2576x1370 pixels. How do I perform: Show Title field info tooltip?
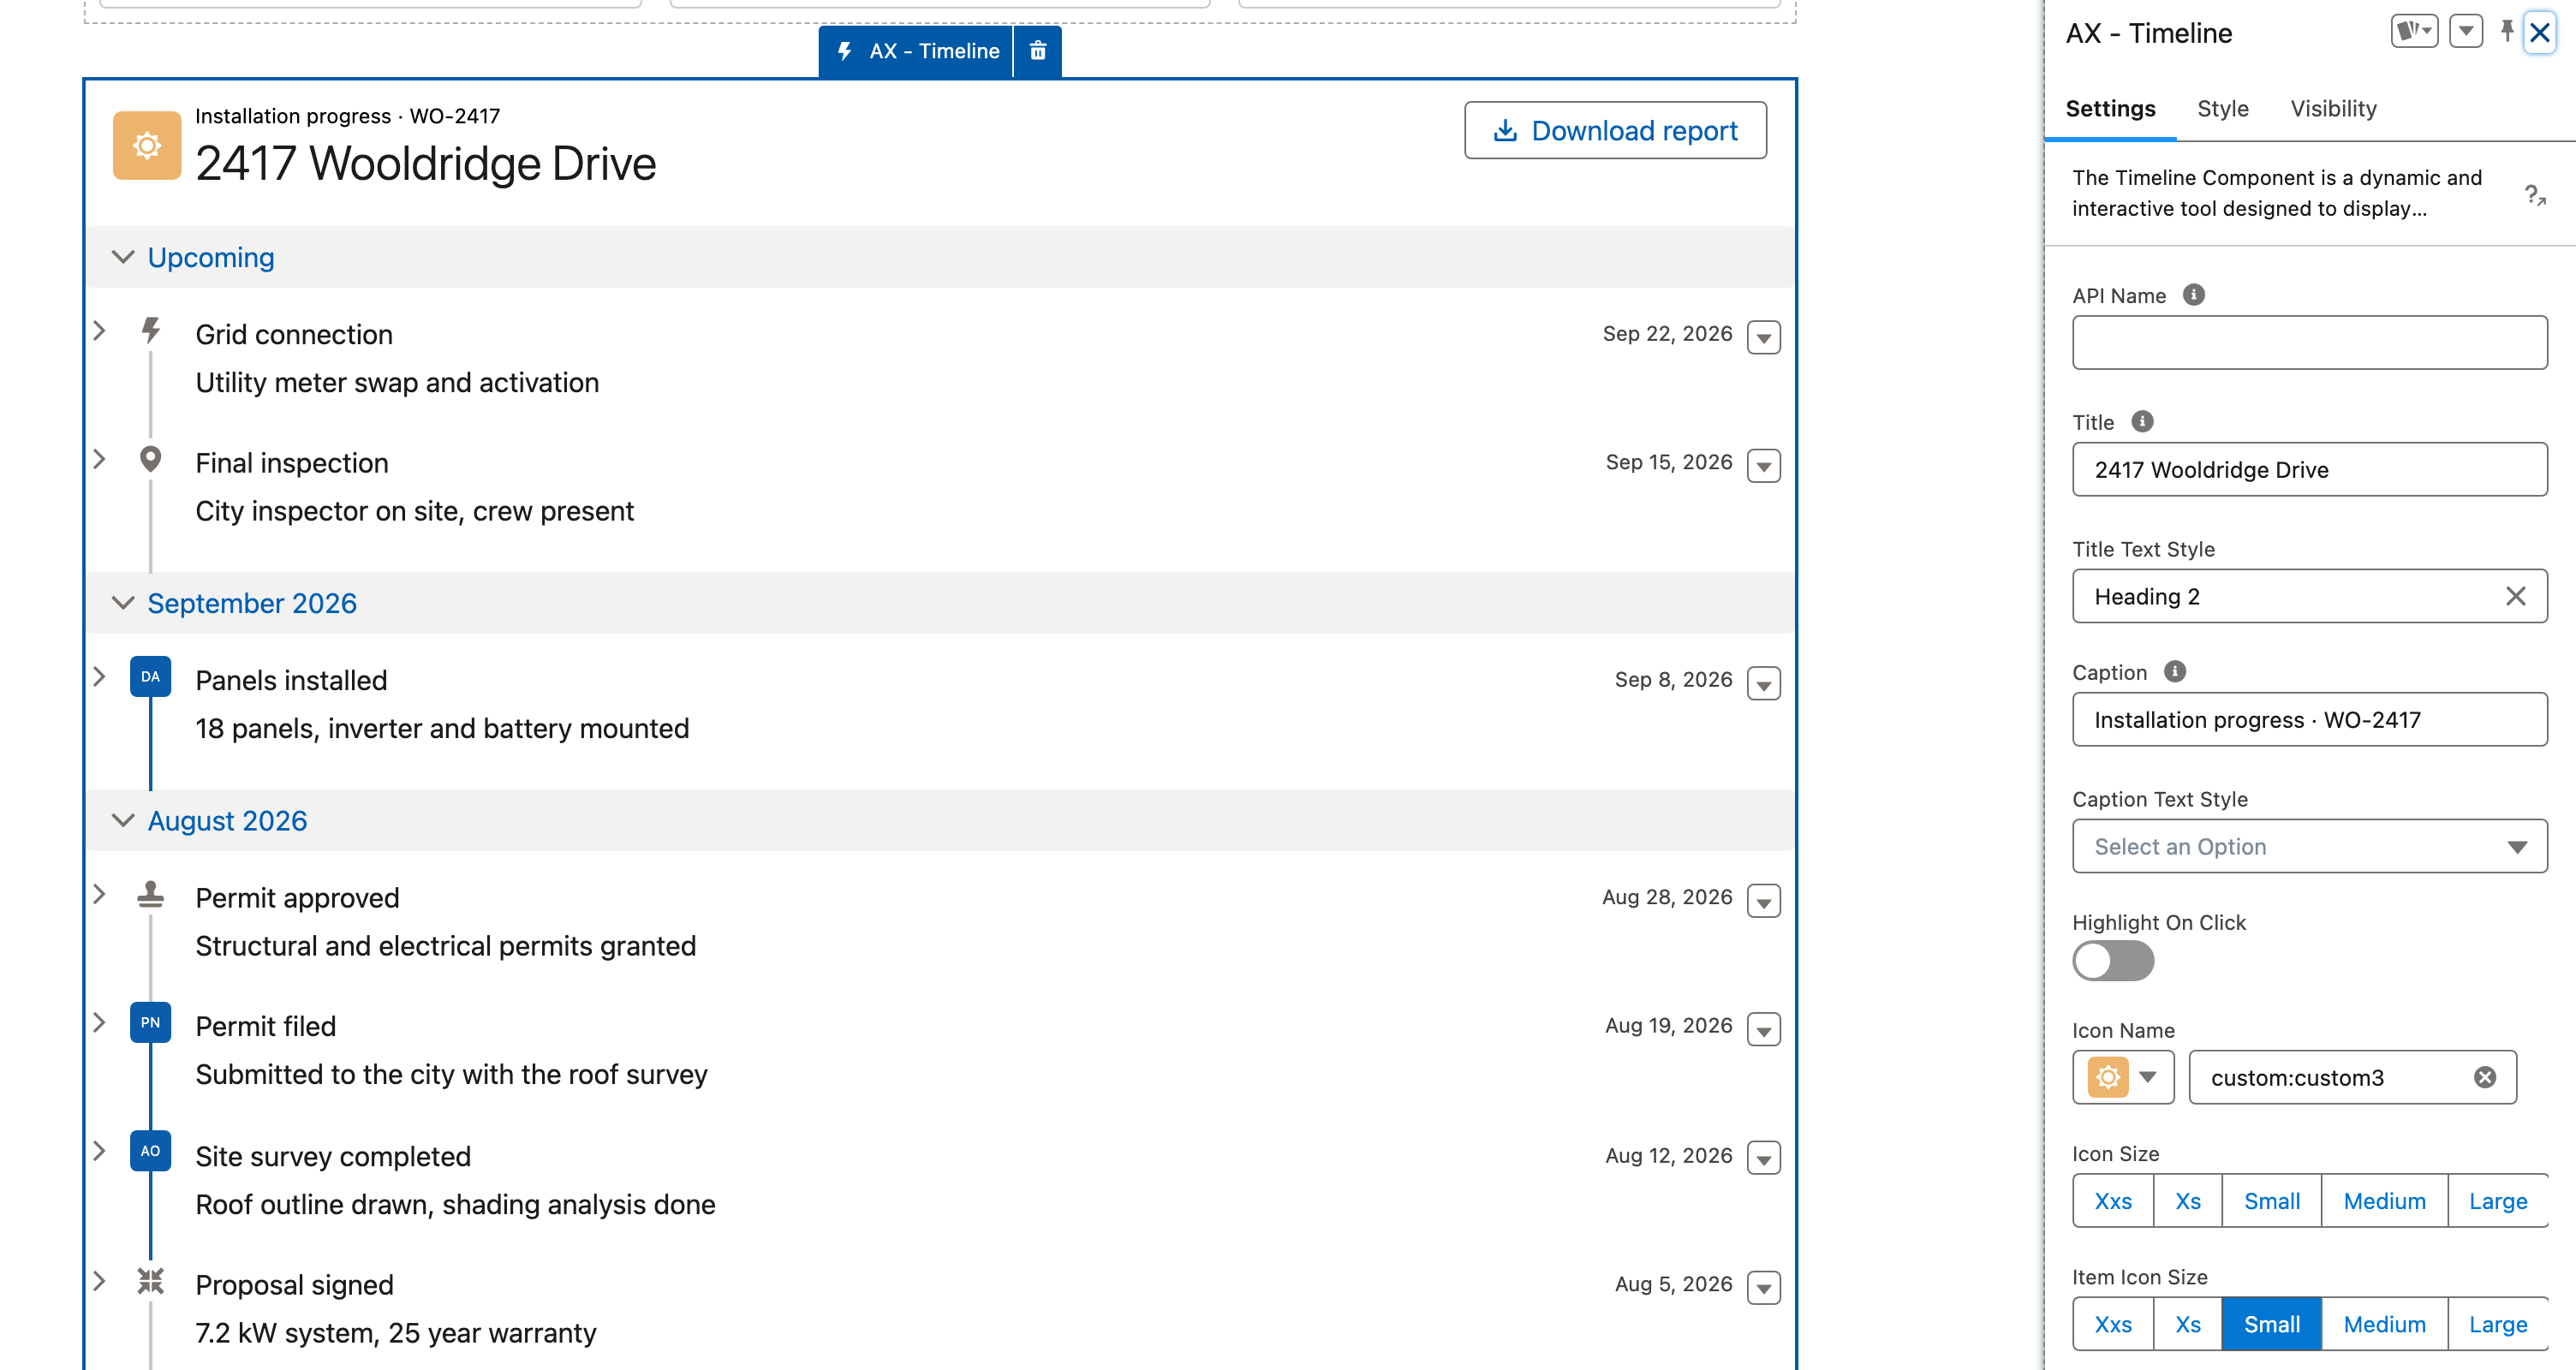[2142, 422]
